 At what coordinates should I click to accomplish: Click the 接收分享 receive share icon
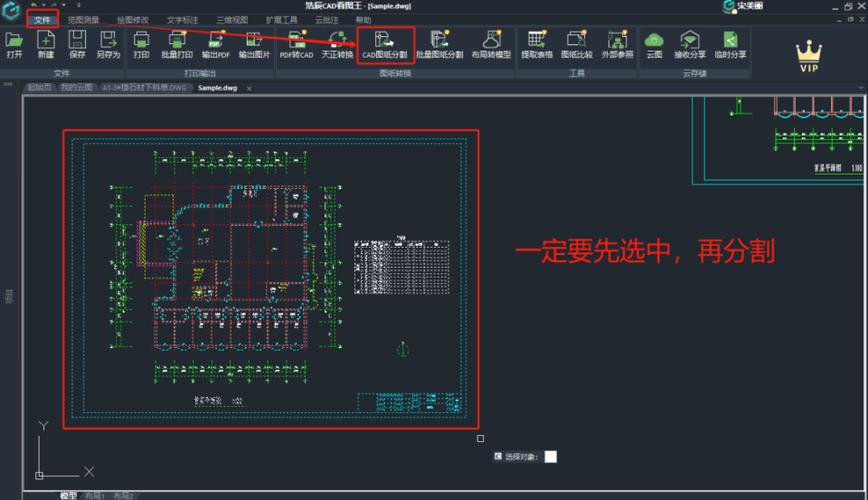[690, 44]
